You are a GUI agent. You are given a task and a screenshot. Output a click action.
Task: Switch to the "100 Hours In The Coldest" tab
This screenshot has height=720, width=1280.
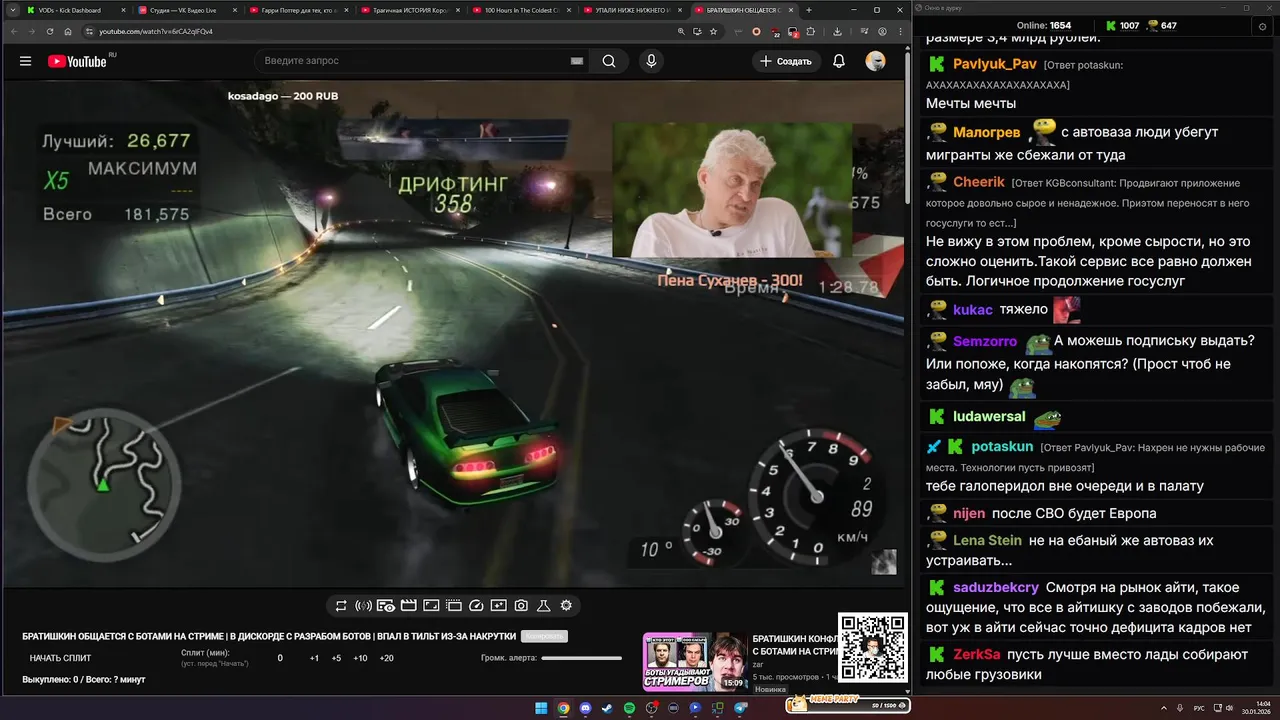pyautogui.click(x=520, y=10)
